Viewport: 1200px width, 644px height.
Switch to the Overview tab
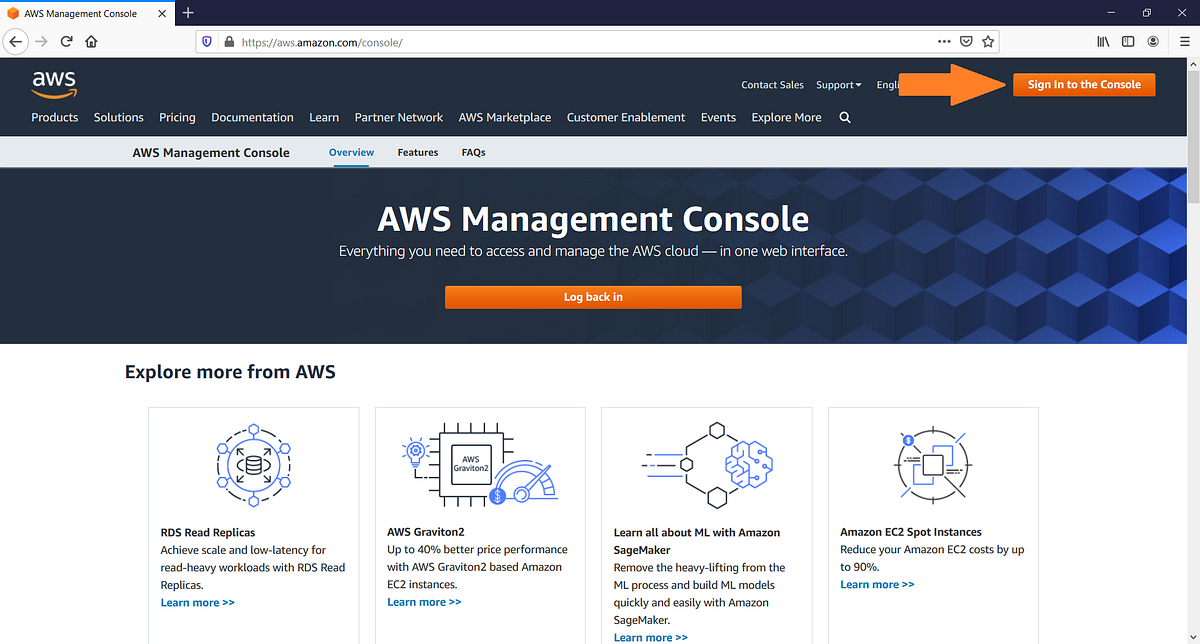[351, 153]
